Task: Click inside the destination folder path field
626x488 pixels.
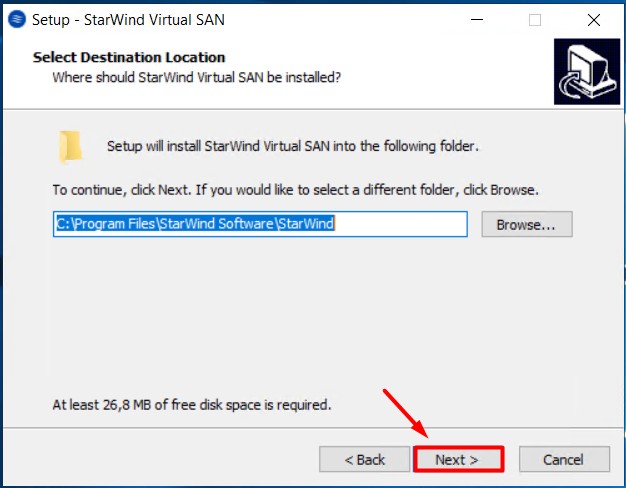Action: coord(260,224)
